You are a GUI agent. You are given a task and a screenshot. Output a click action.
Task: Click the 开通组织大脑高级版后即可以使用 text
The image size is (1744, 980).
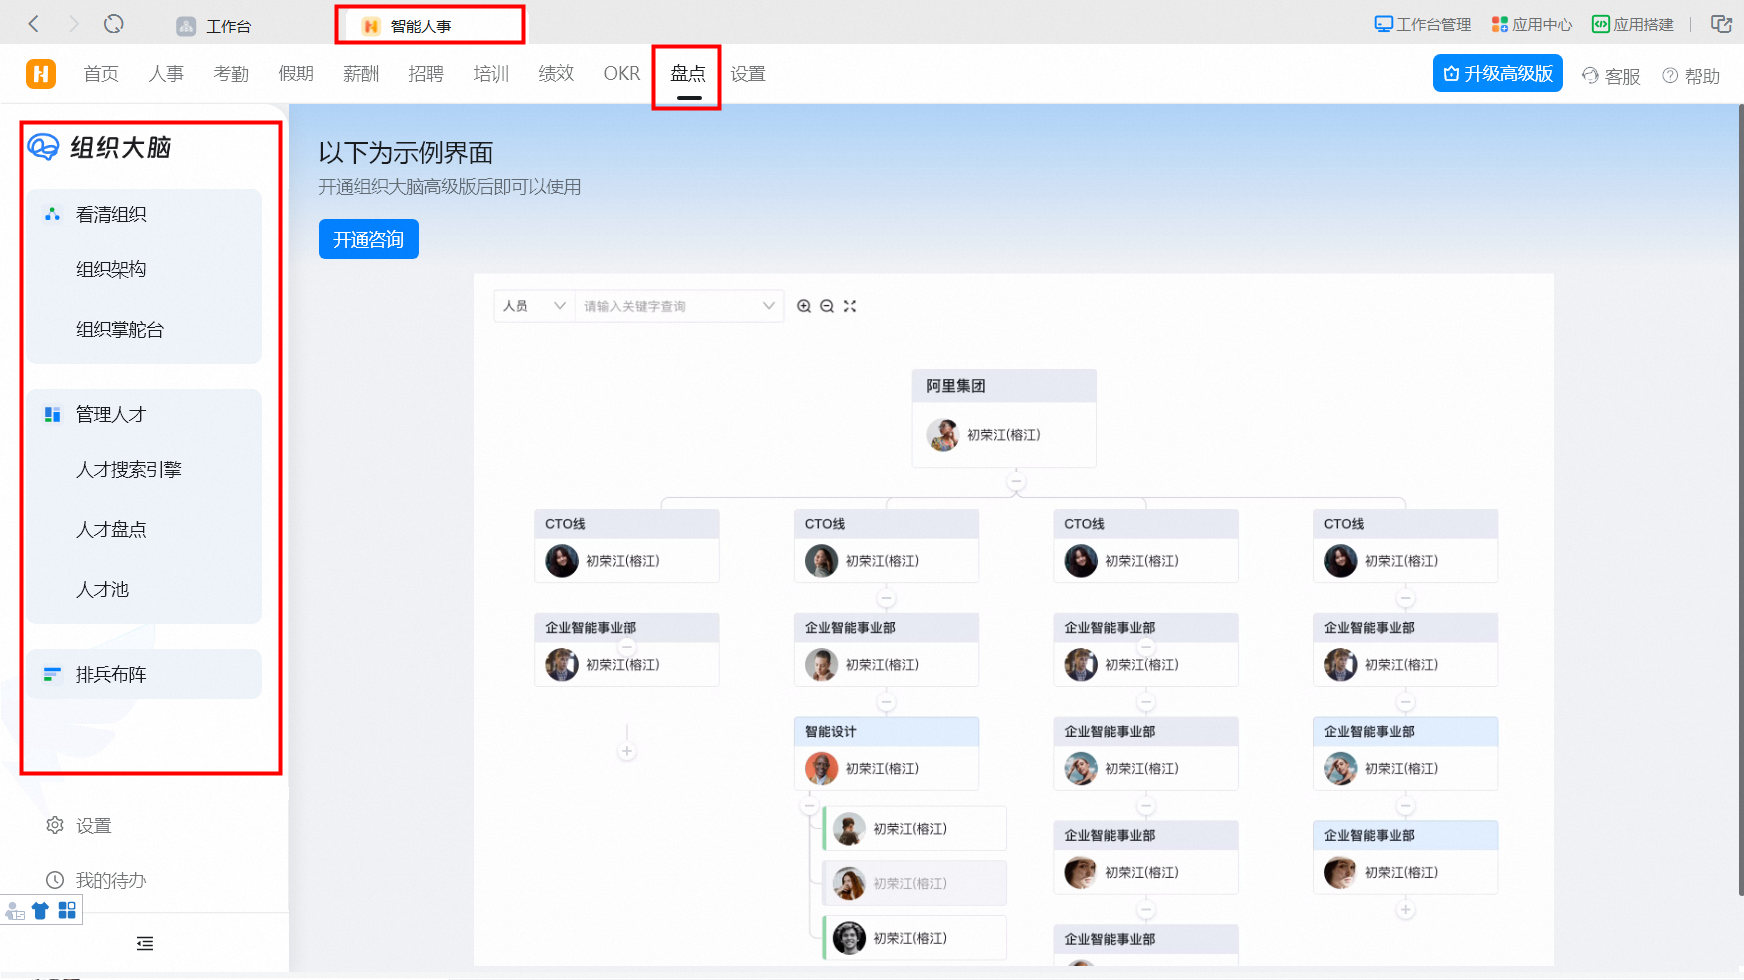tap(450, 187)
